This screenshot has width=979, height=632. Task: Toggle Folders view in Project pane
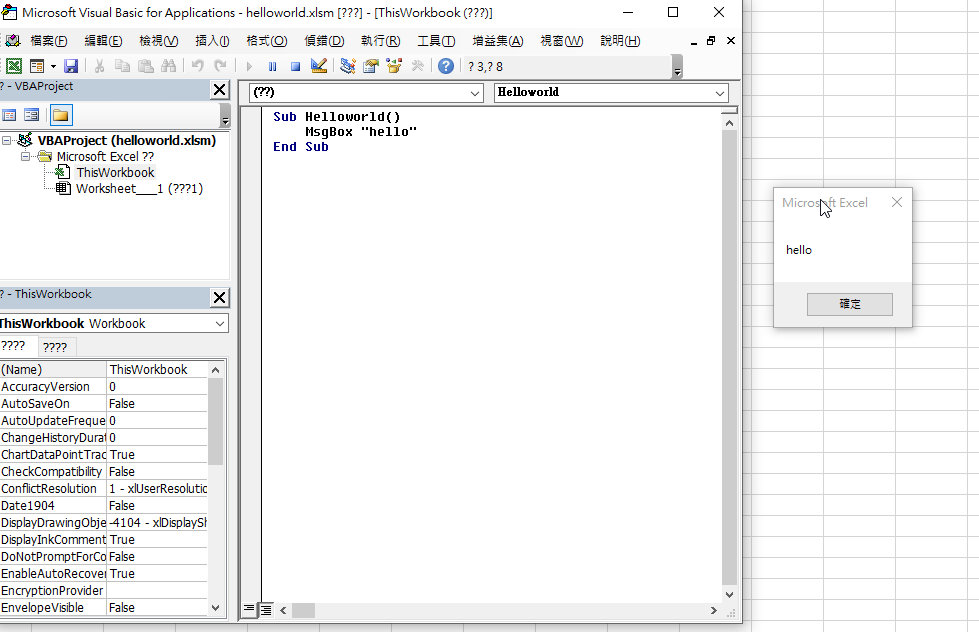coord(61,115)
